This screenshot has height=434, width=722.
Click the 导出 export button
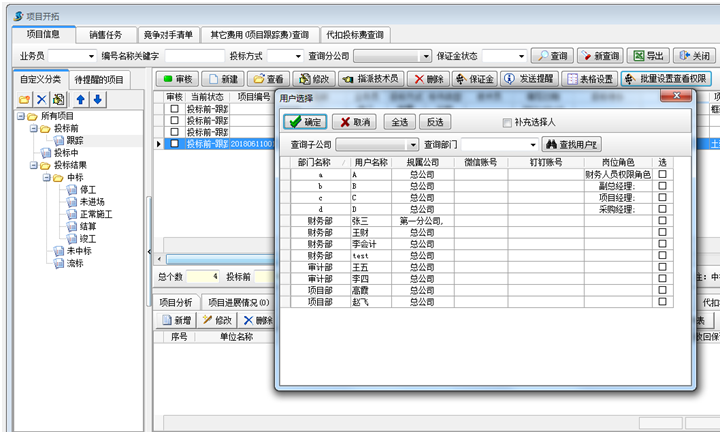[x=648, y=57]
